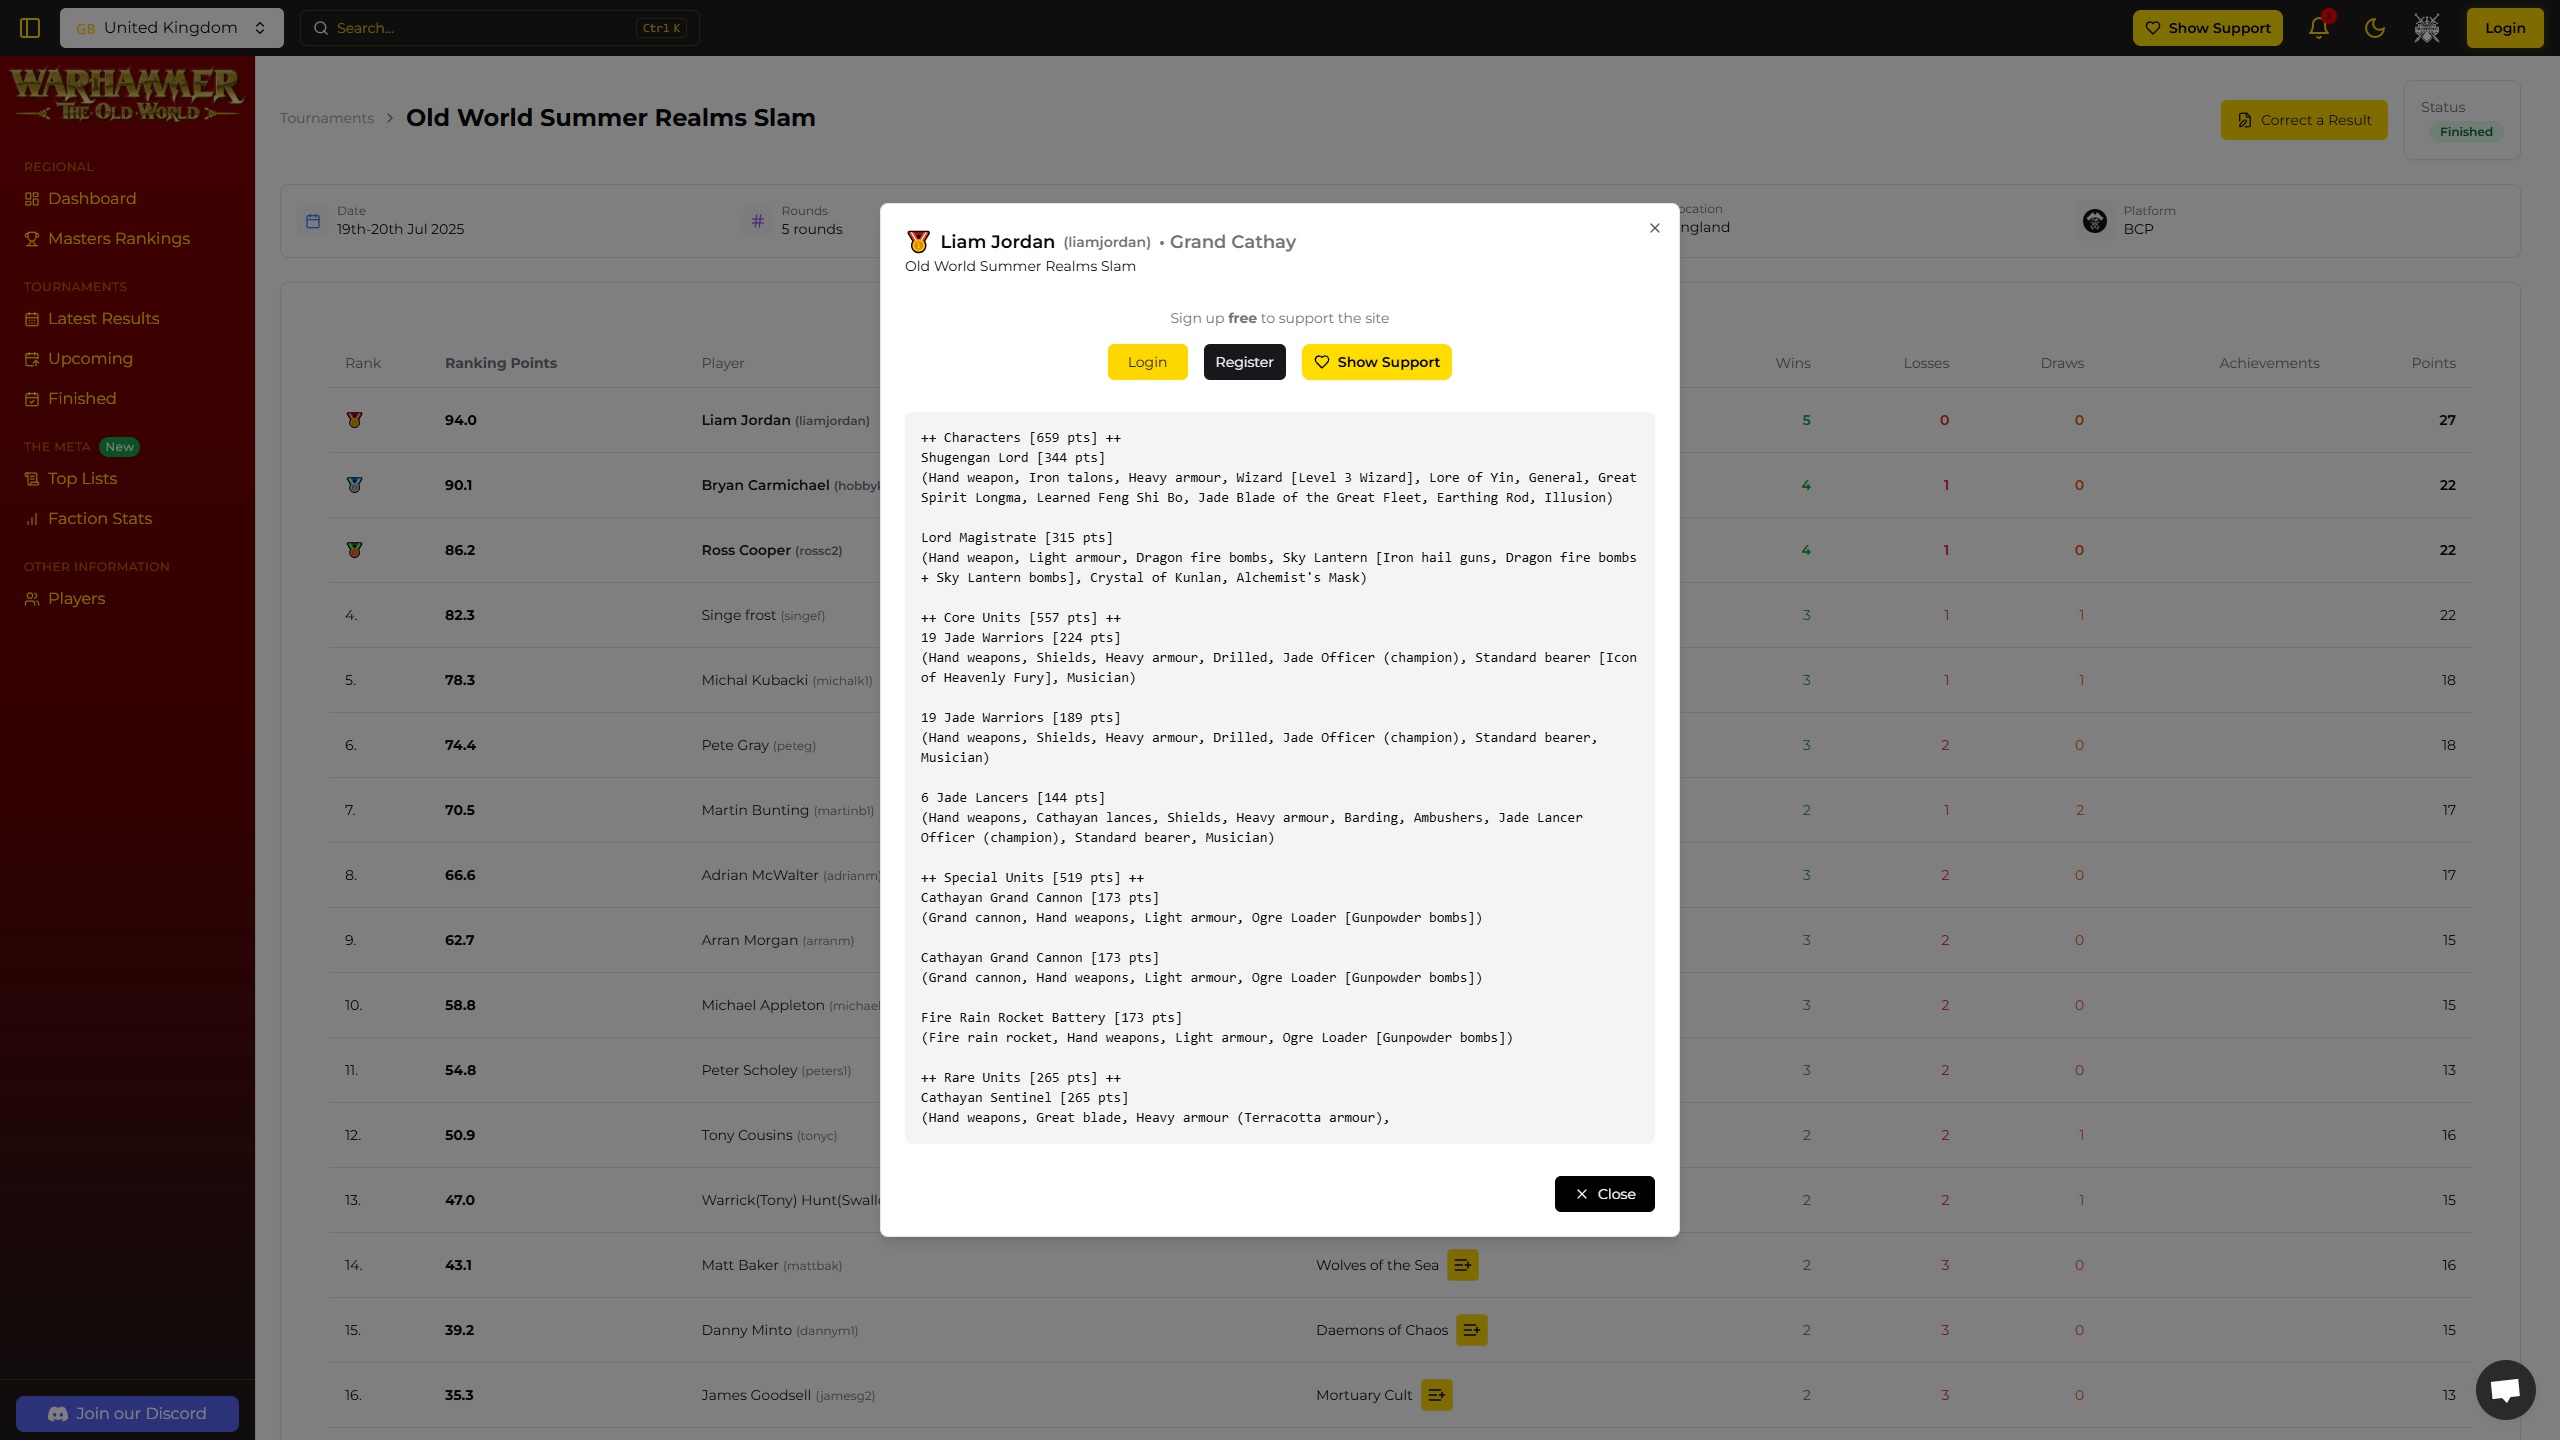Go to Upcoming tournaments
This screenshot has height=1440, width=2560.
[90, 359]
